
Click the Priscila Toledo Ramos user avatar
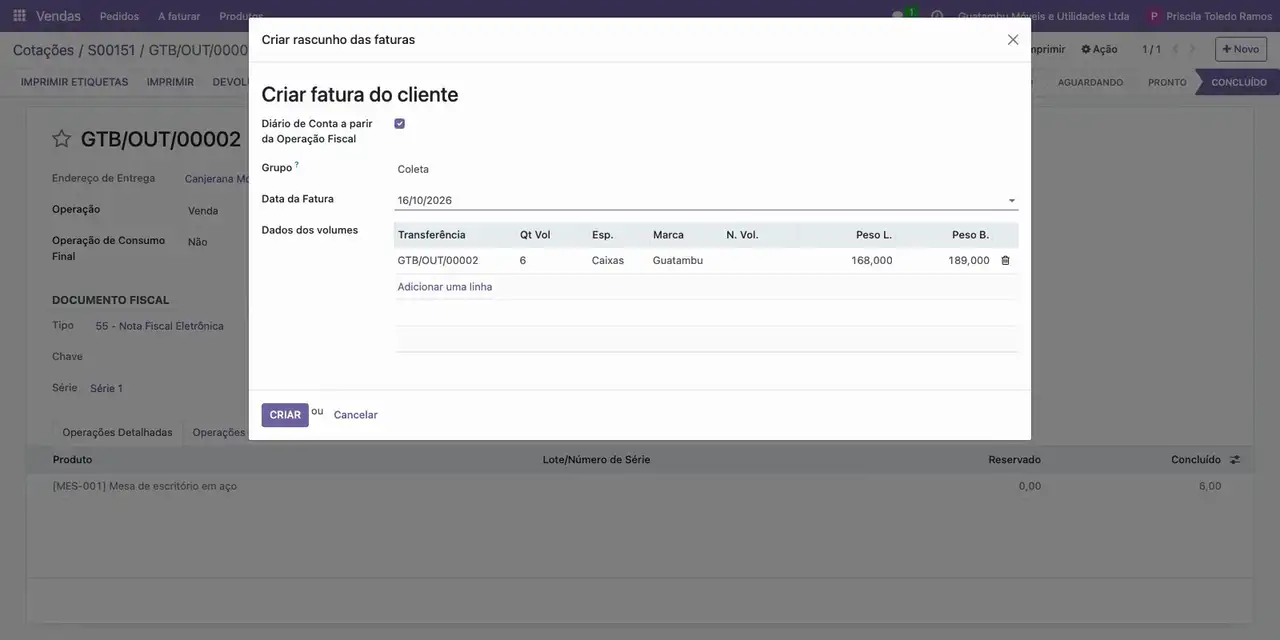[x=1155, y=16]
